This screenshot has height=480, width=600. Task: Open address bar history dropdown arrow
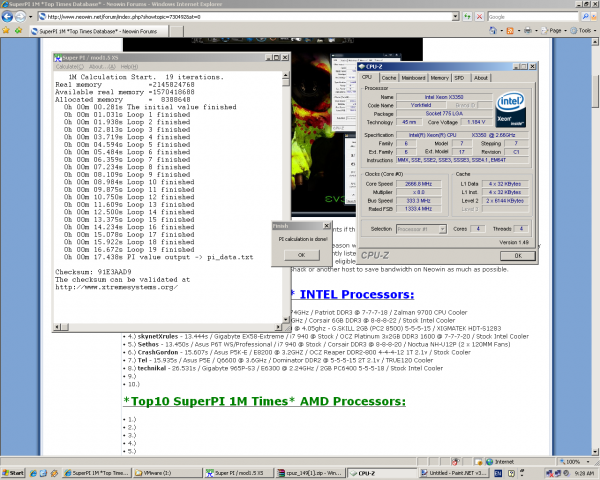[455, 16]
